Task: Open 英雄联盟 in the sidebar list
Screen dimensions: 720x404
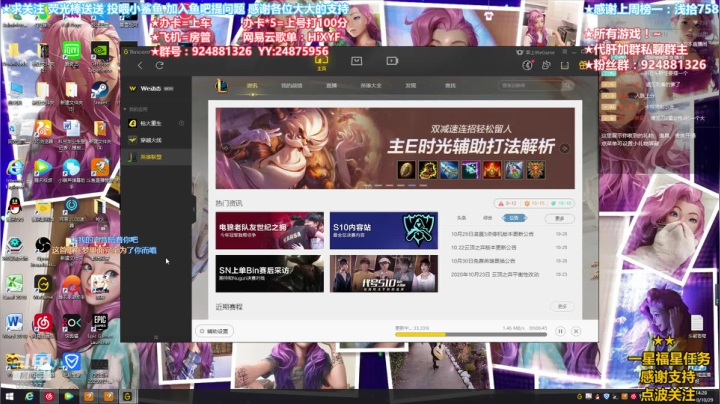Action: click(x=156, y=157)
